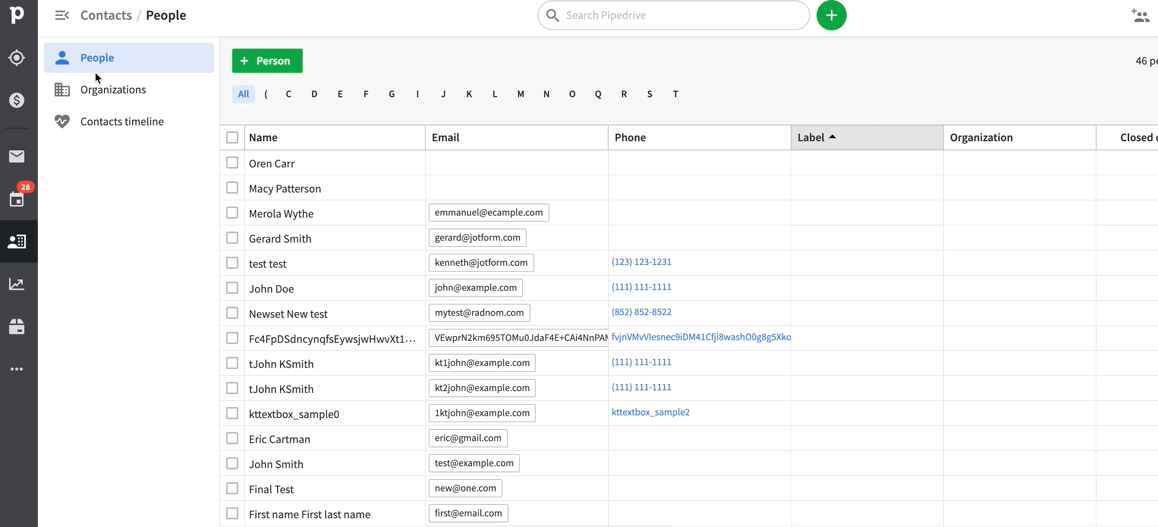Filter people by the letter M
Viewport: 1158px width, 527px height.
coord(520,94)
